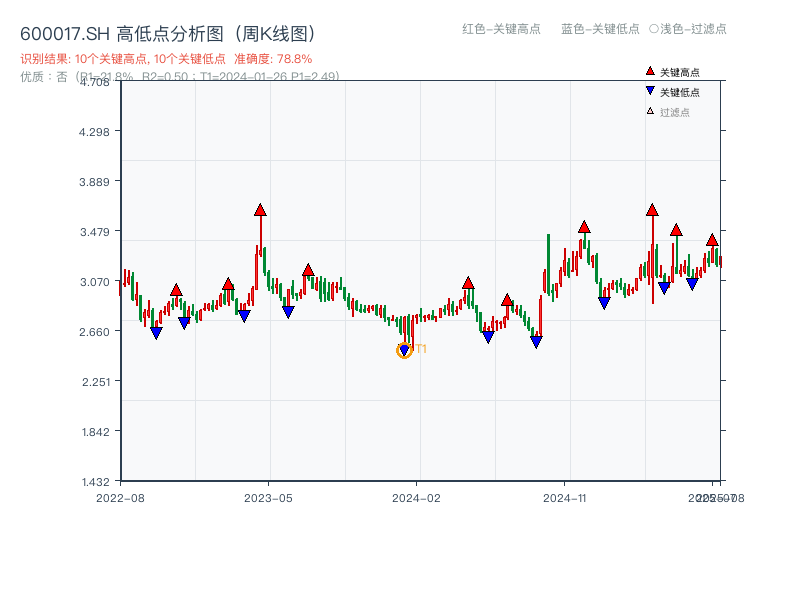Screen dimensions: 800x600
Task: Click the 600017.SH 高低点分析图 chart title
Action: 168,34
